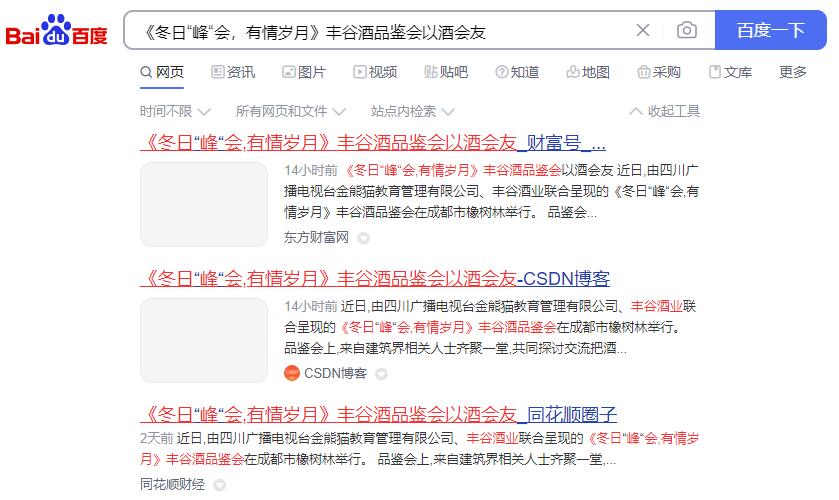Viewport: 839px width, 500px height.
Task: Click the round icon beside CSDN博客 source
Action: pos(381,374)
